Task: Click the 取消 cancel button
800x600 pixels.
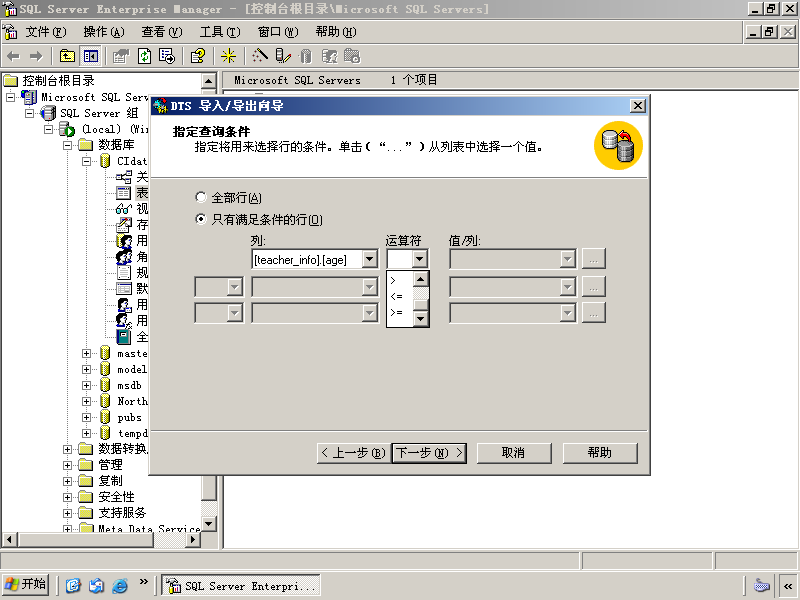Action: 514,453
